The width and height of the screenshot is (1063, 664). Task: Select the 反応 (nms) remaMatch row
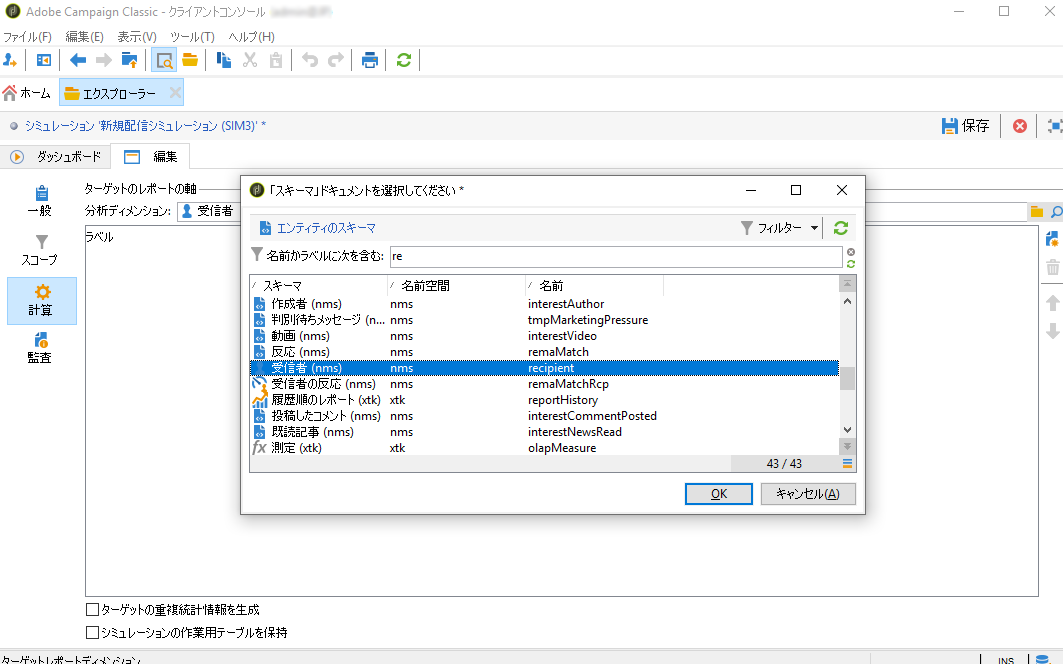pos(544,352)
